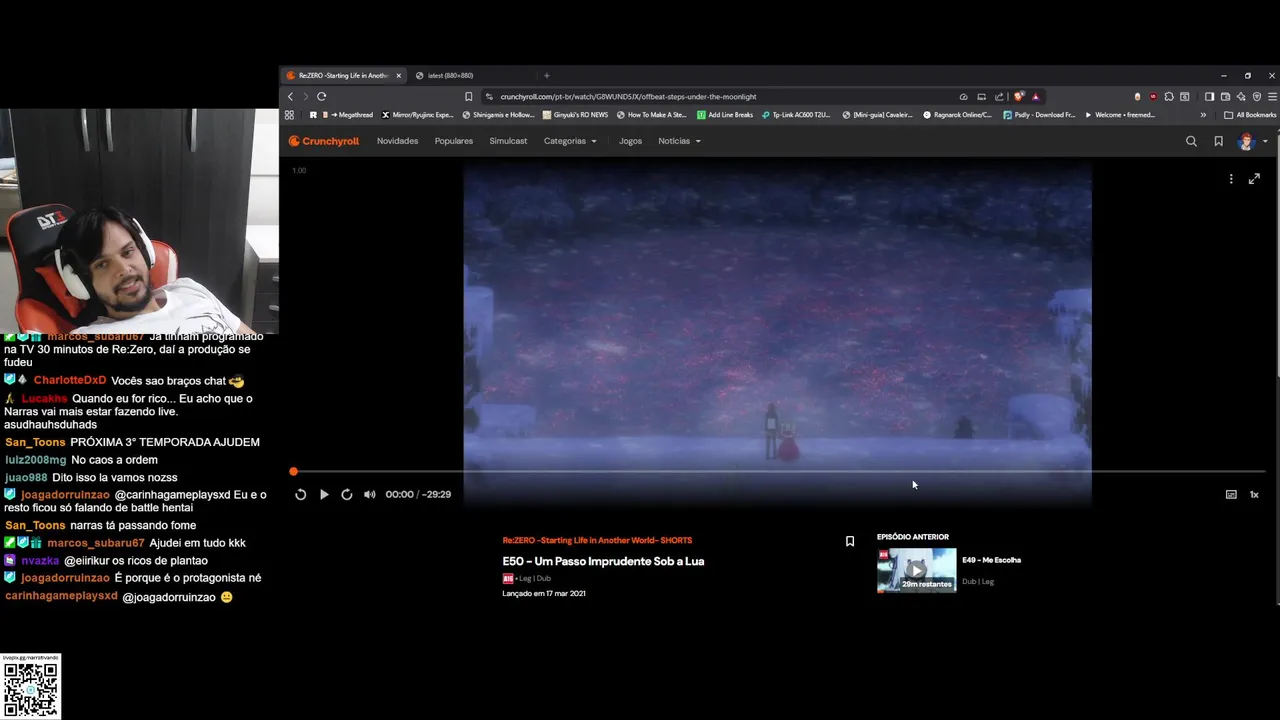Open the Ginyuki's RO NEWS bookmark
Screen dimensions: 1280x720
coord(575,115)
